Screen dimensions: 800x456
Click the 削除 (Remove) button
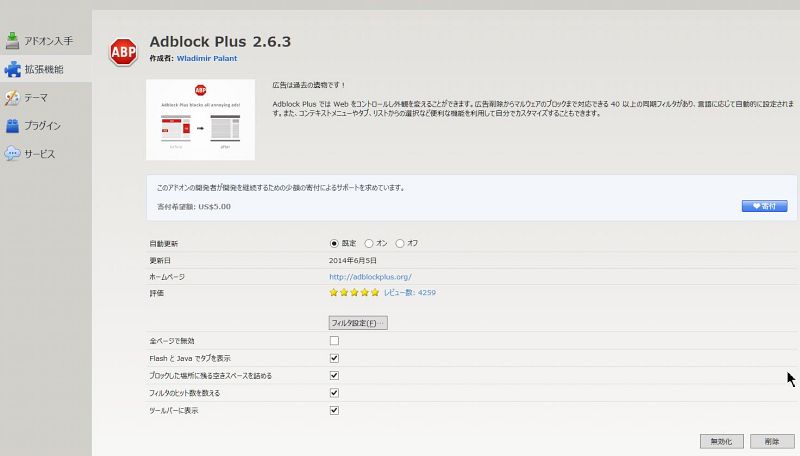[772, 441]
